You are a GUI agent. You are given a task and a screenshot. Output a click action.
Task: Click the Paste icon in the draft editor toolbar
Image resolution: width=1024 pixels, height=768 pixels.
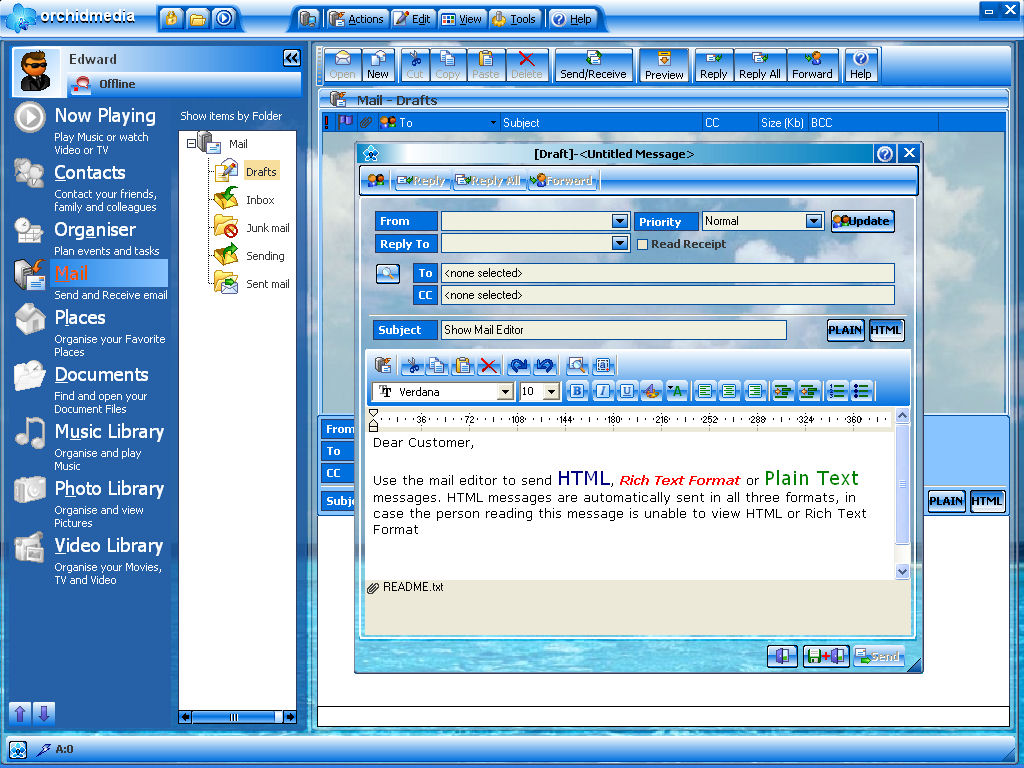(x=463, y=366)
